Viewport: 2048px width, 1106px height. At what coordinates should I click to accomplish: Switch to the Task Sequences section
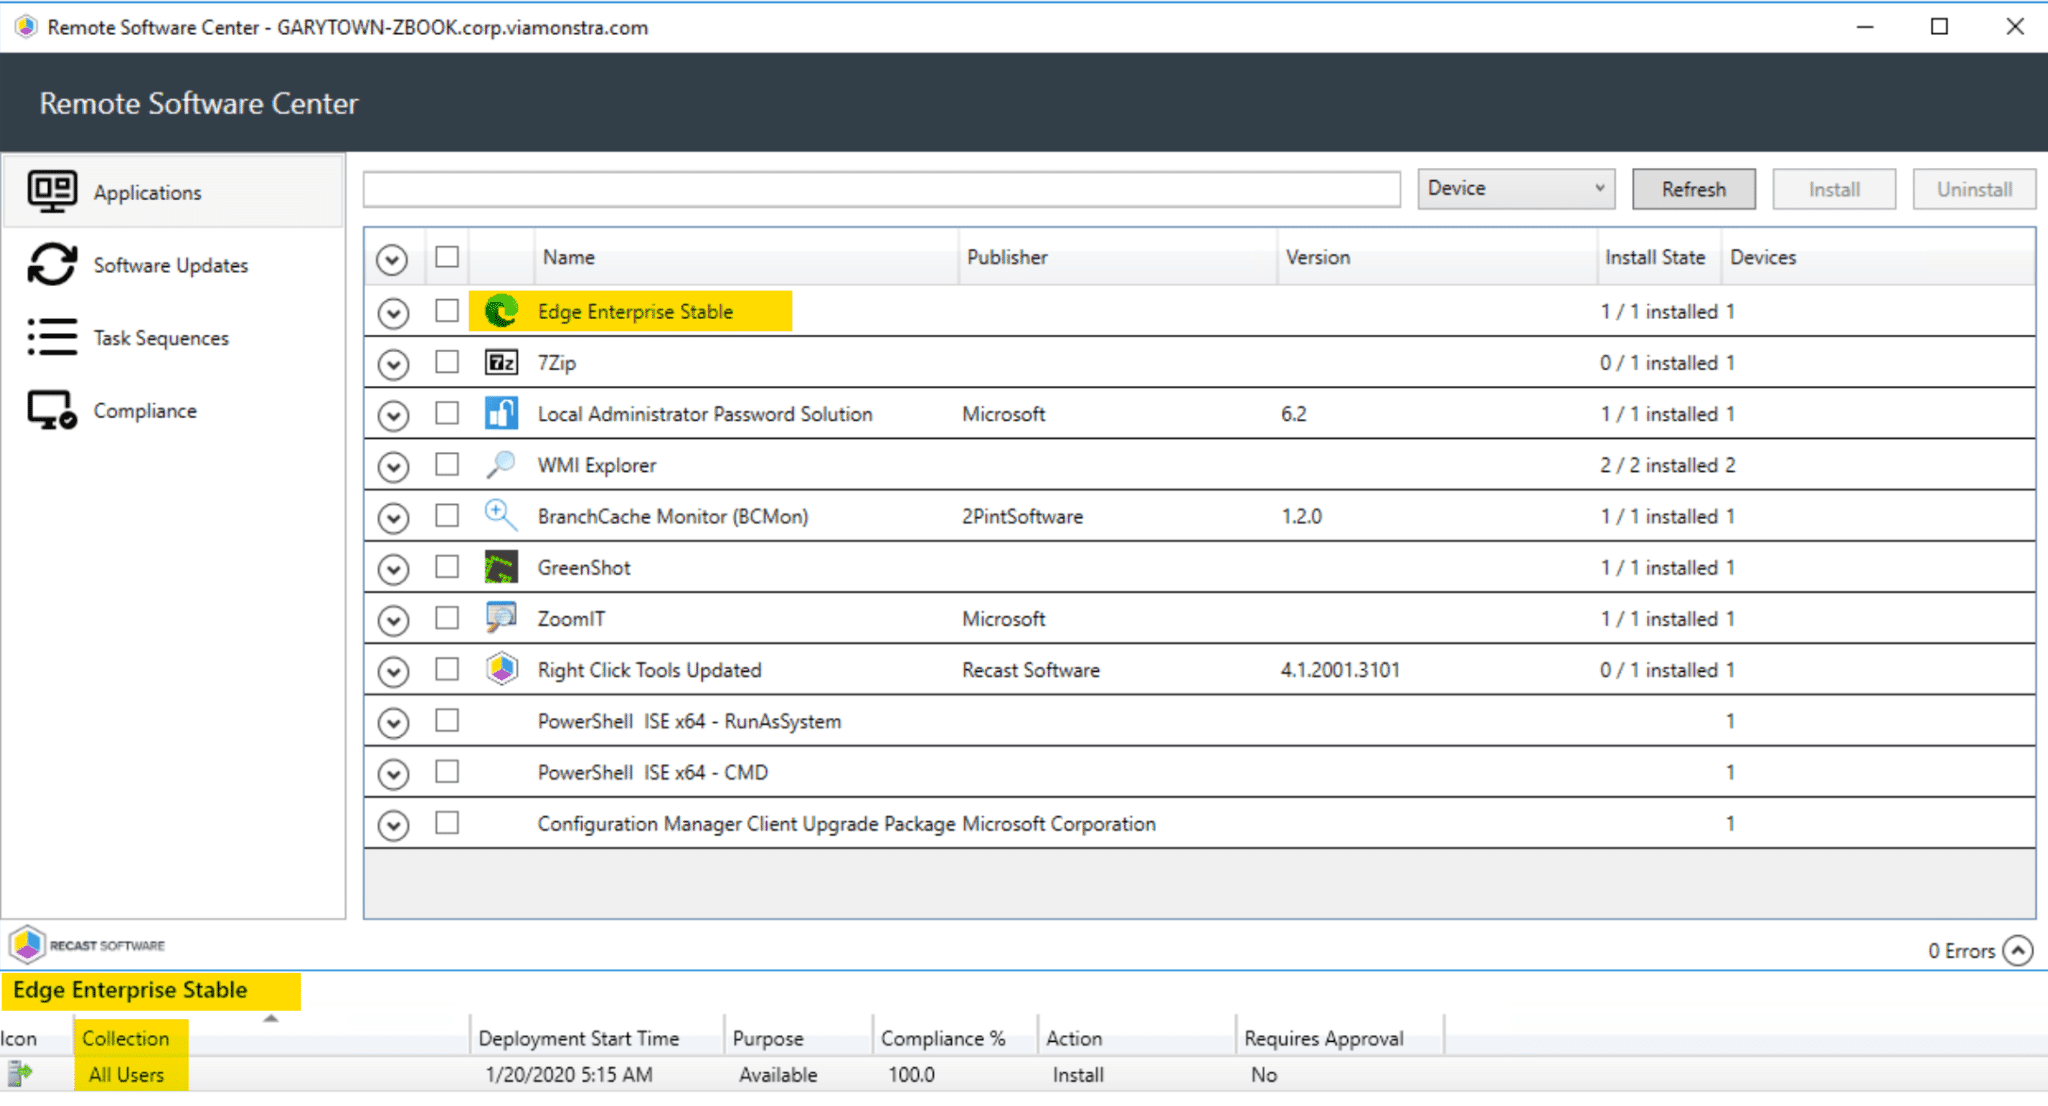point(160,339)
